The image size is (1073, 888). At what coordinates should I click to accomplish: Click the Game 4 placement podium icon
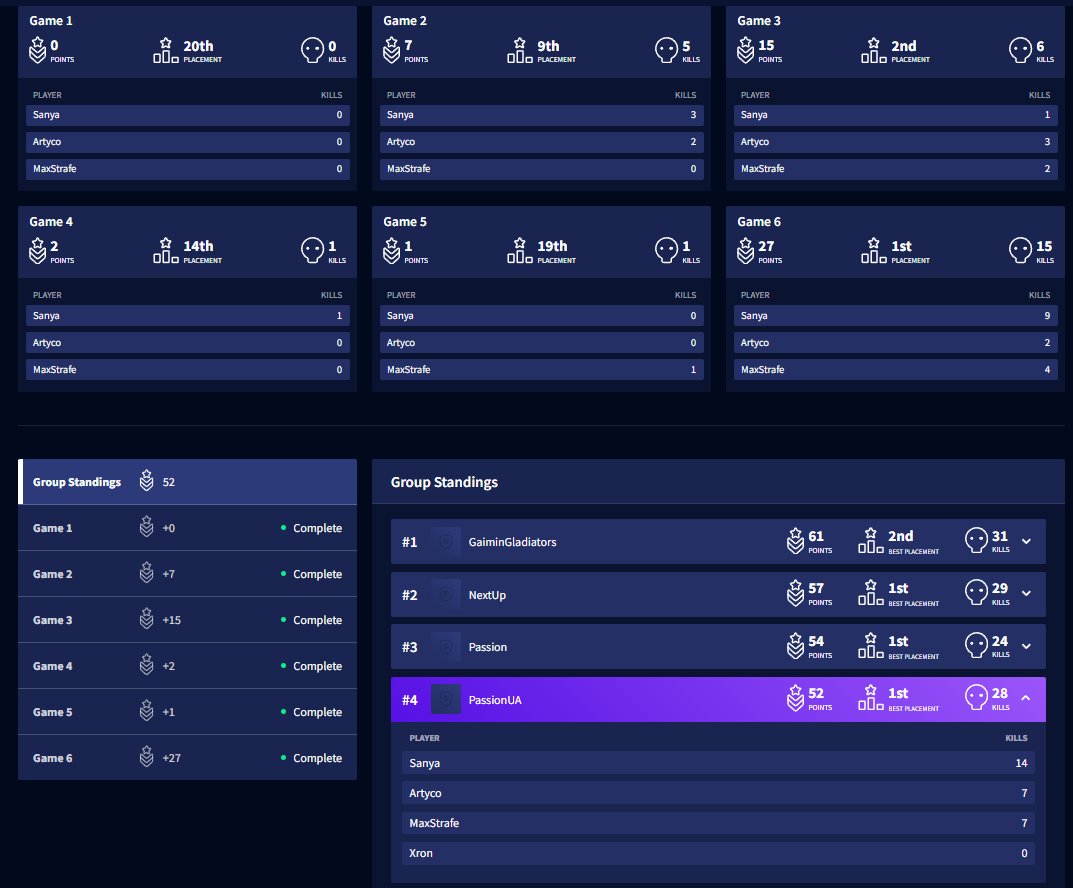pyautogui.click(x=166, y=250)
